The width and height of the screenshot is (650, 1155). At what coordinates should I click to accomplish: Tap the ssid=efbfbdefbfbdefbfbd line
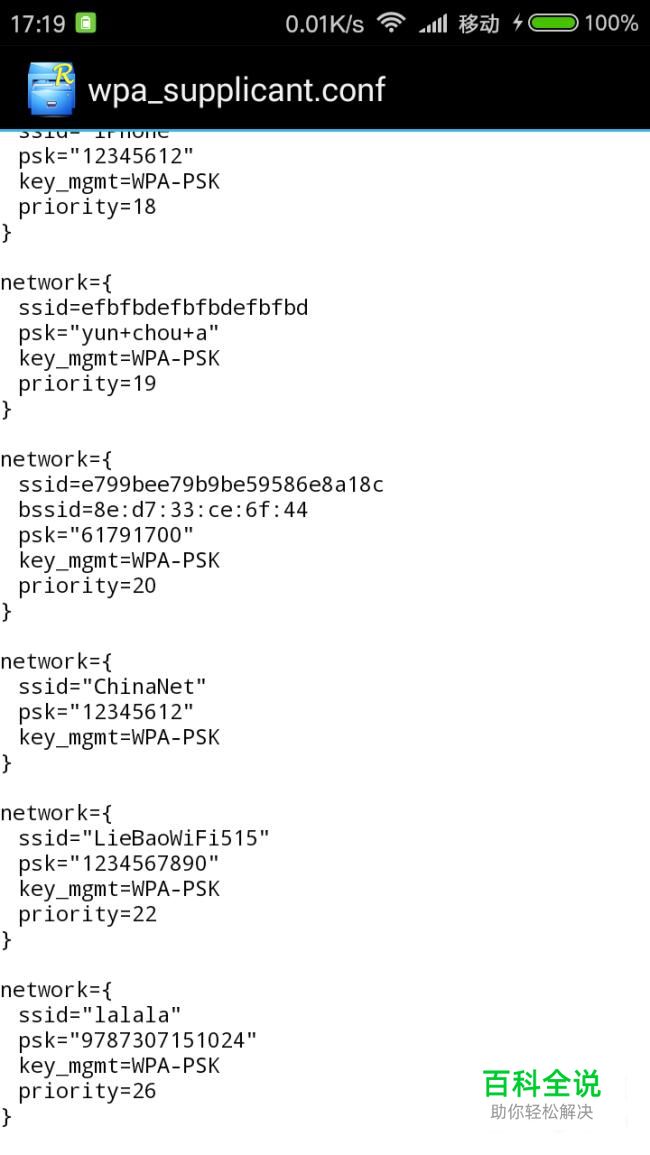pos(163,307)
